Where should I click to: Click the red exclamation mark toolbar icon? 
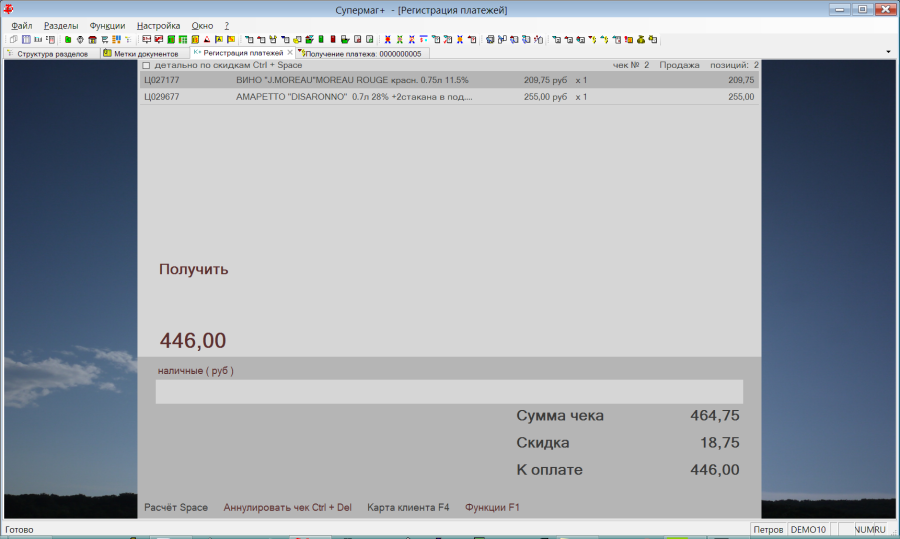[629, 40]
